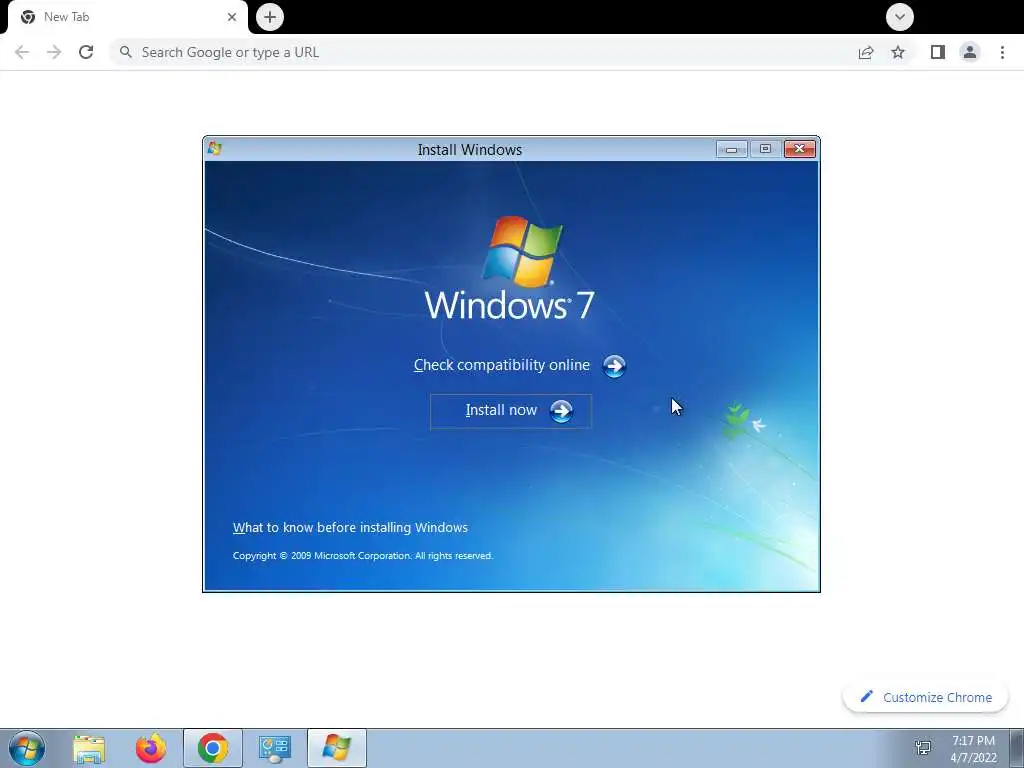Click the Install Windows title bar icon

(x=214, y=149)
